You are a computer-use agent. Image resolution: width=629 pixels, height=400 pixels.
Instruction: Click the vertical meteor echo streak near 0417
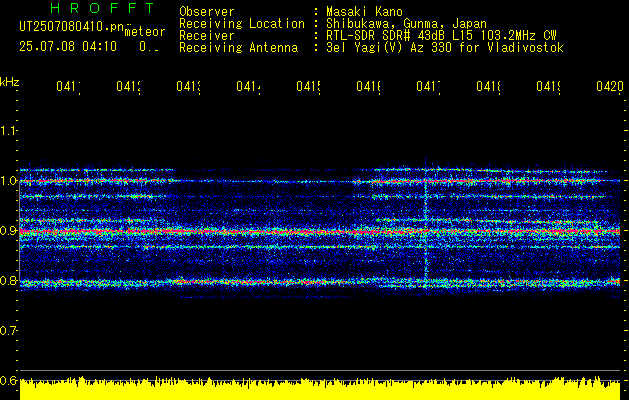click(426, 225)
